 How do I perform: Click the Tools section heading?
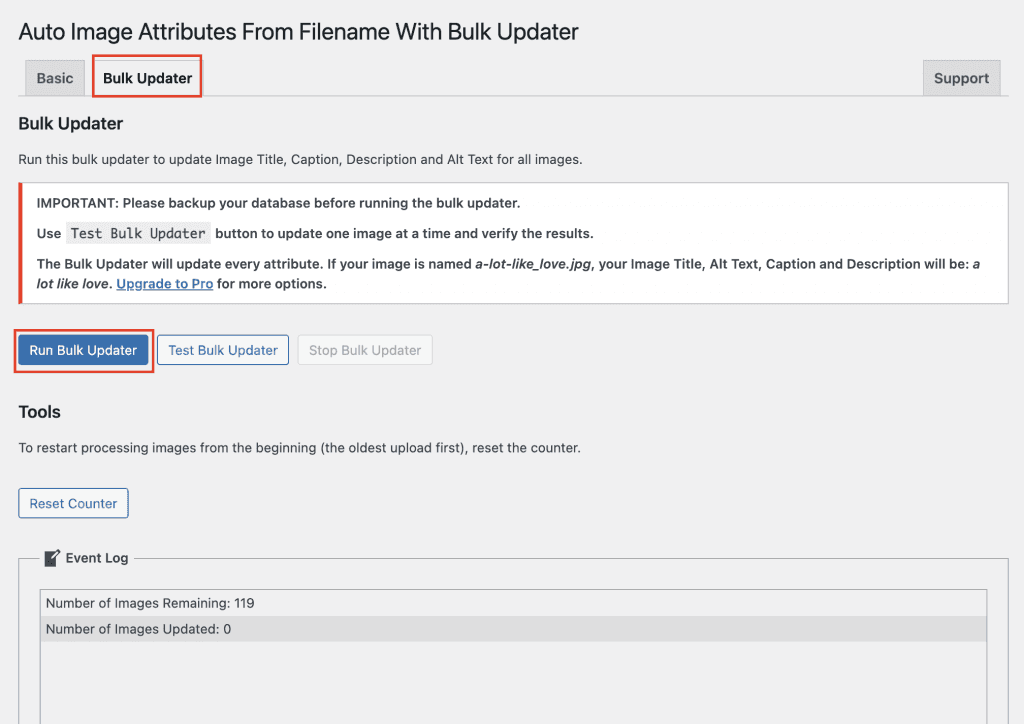coord(40,412)
